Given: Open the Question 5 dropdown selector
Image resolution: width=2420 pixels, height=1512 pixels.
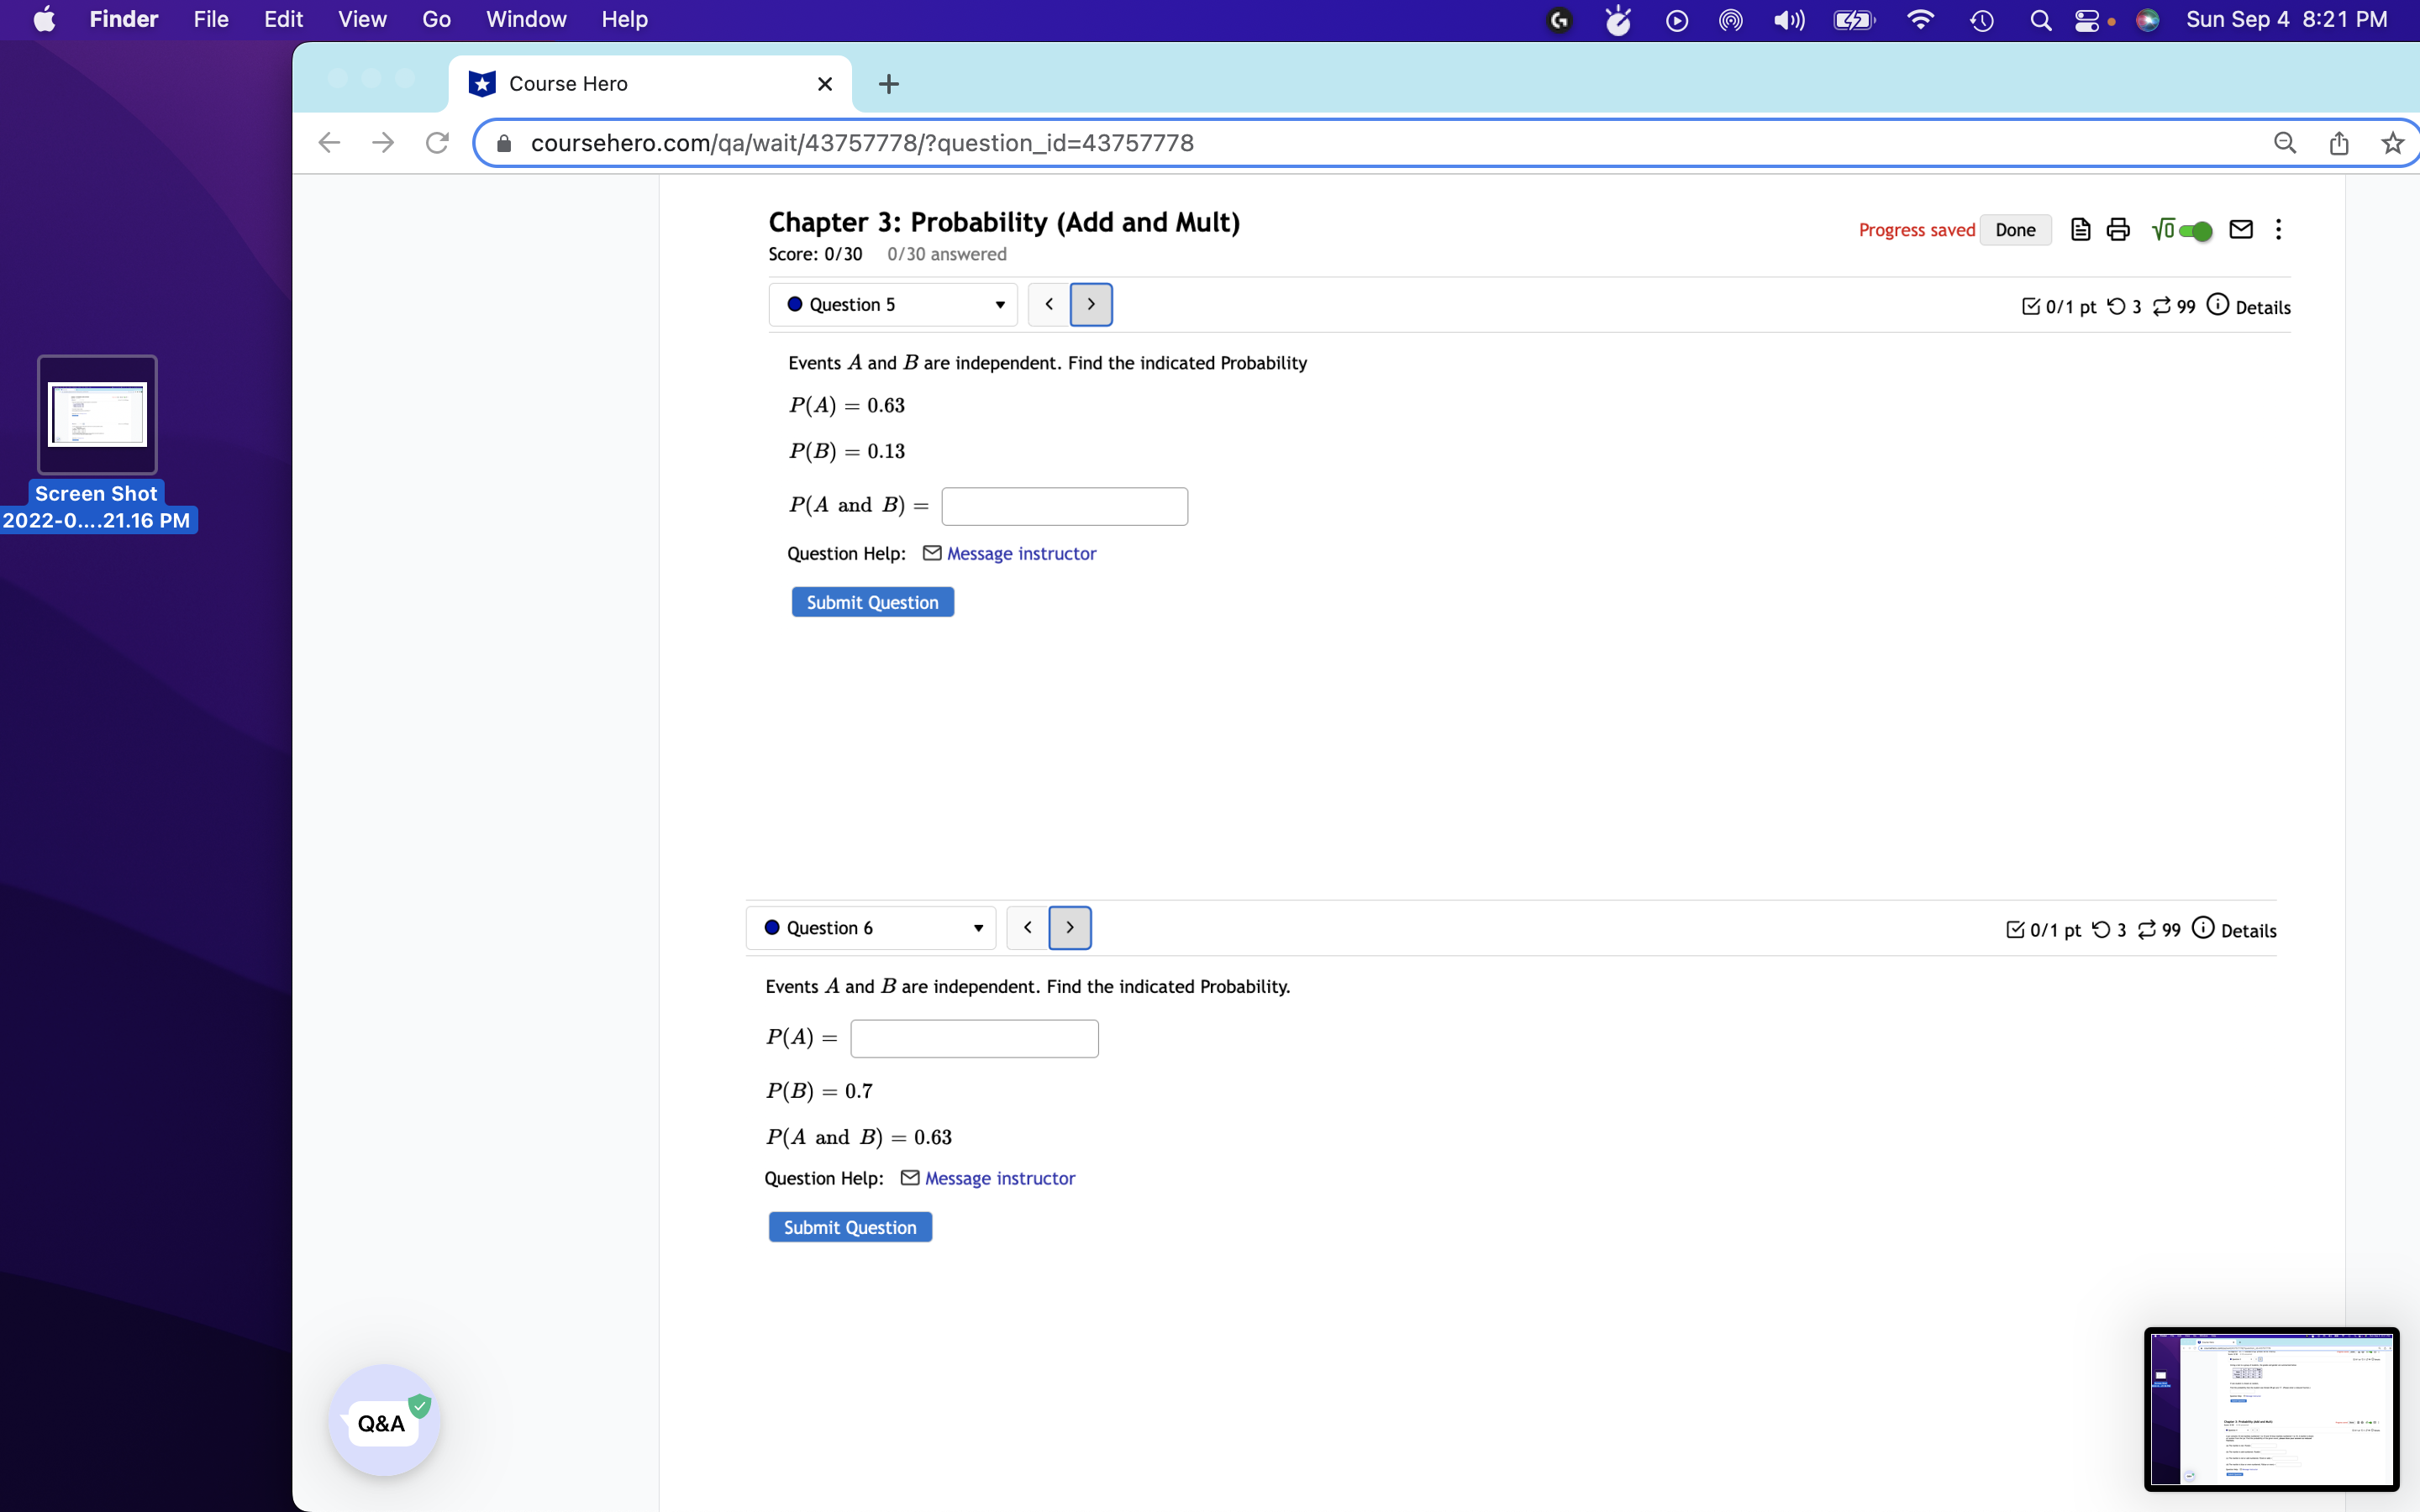Looking at the screenshot, I should [x=892, y=305].
